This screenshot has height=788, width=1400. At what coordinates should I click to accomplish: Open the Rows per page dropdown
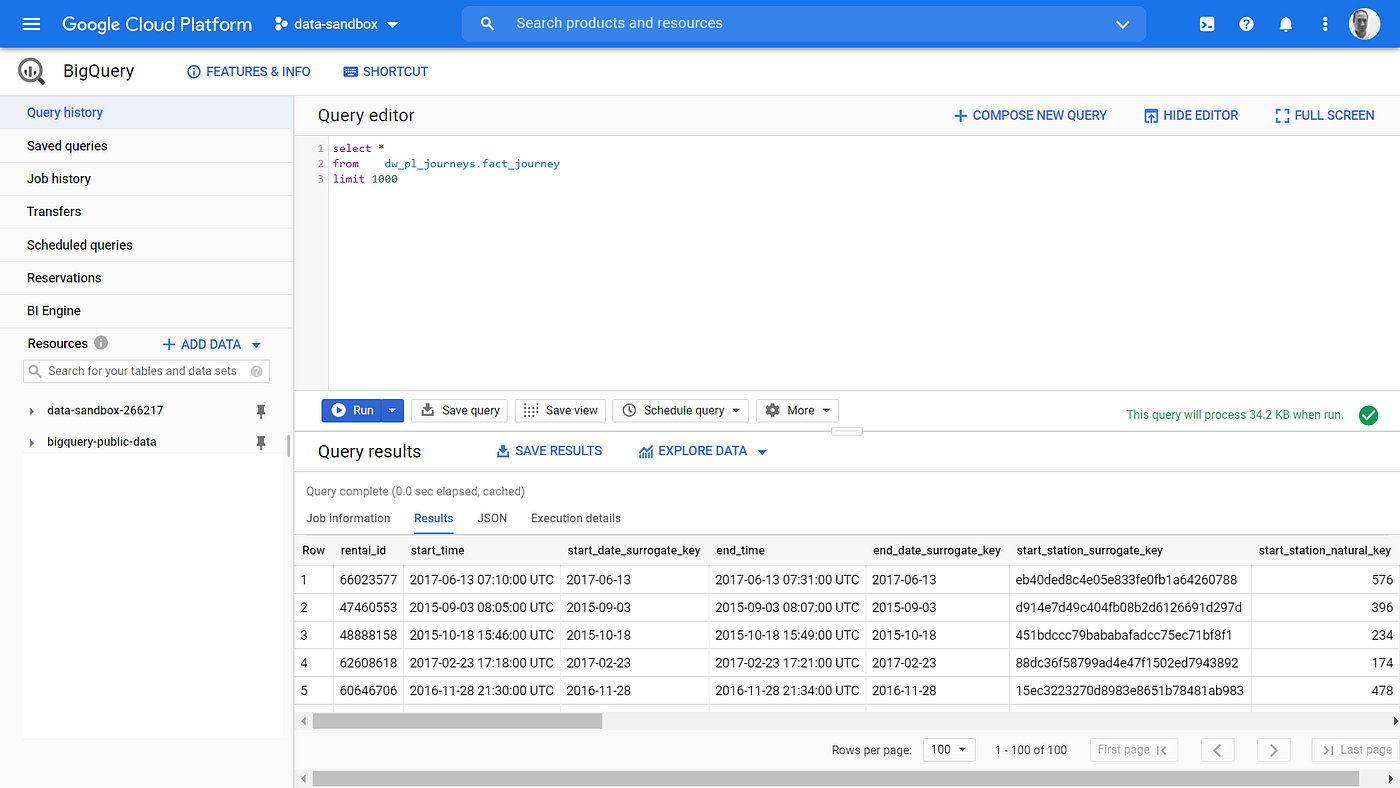(948, 749)
